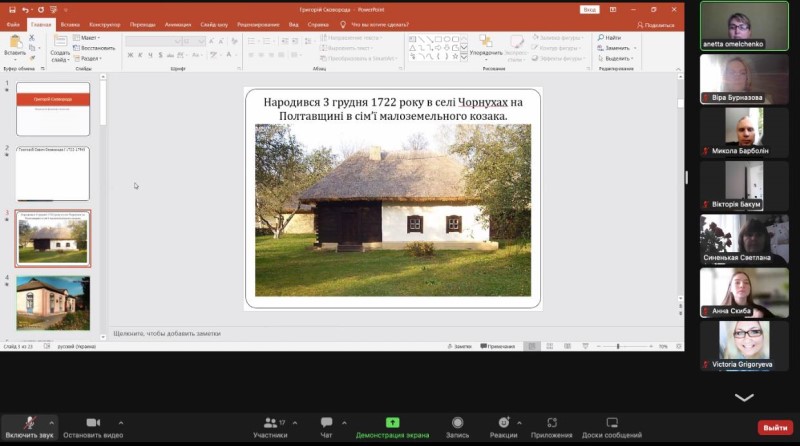Click Save icon in quick access toolbar
The width and height of the screenshot is (800, 446).
click(12, 10)
